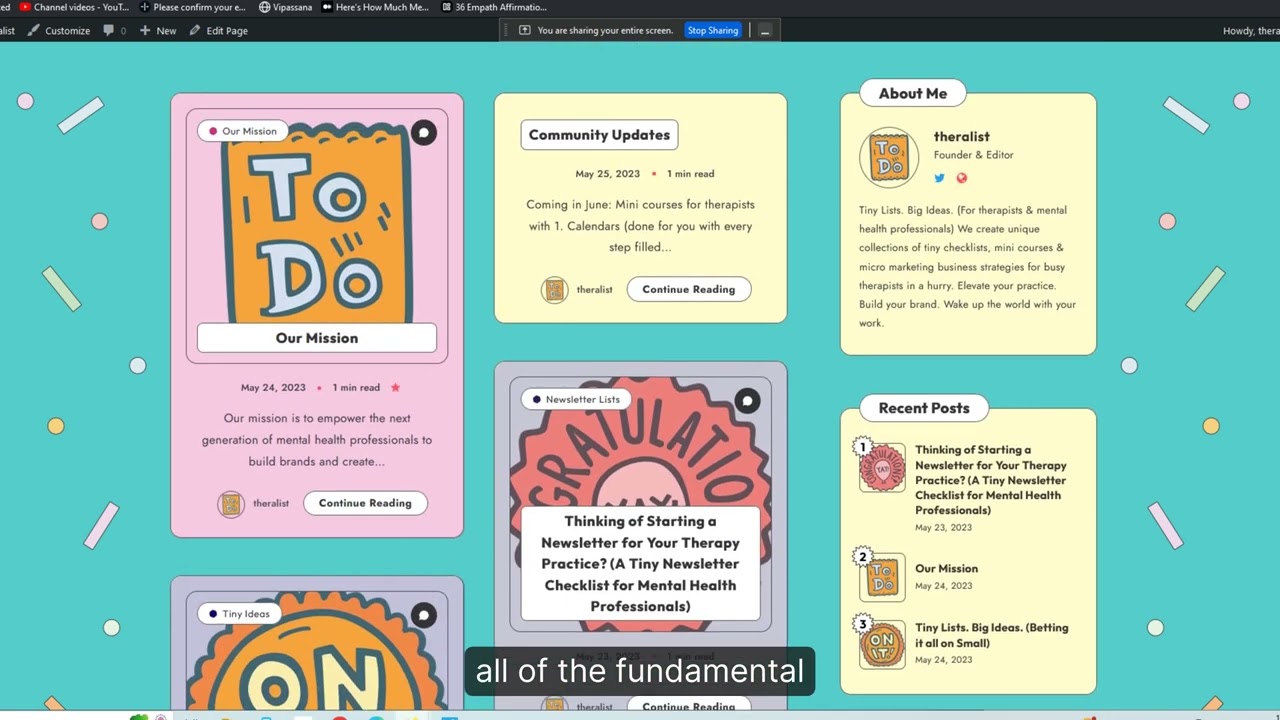Click the Congratulations thumbnail in Recent Posts
The width and height of the screenshot is (1280, 720).
(882, 467)
